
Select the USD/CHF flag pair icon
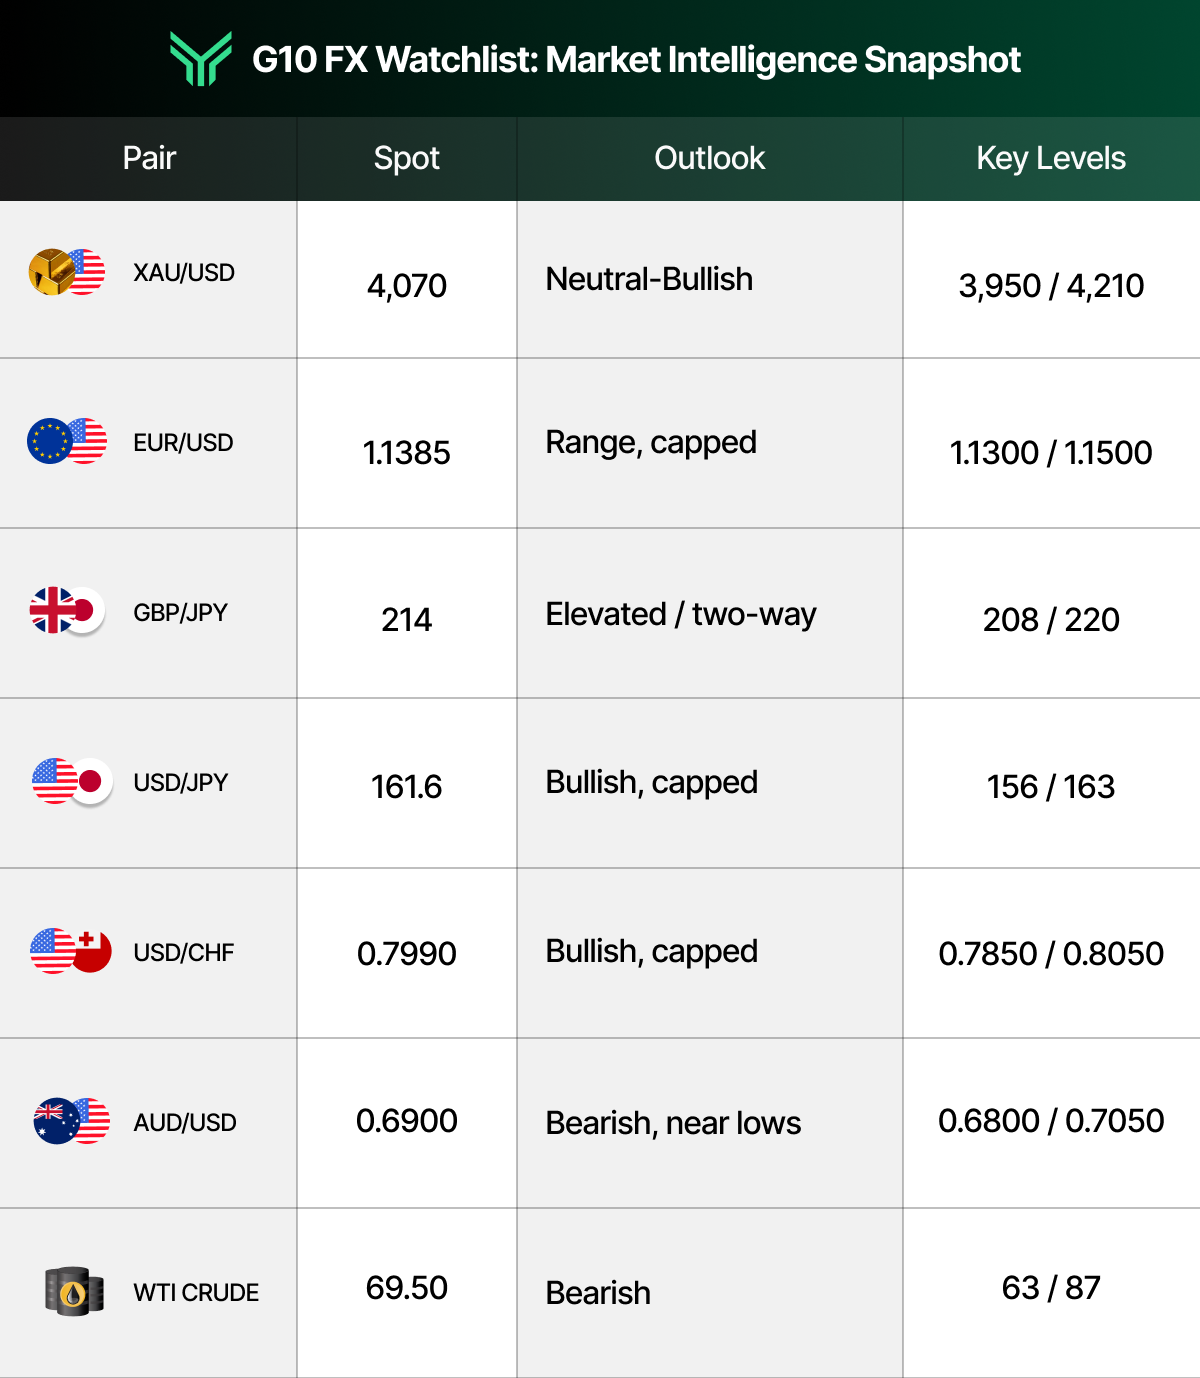[71, 951]
